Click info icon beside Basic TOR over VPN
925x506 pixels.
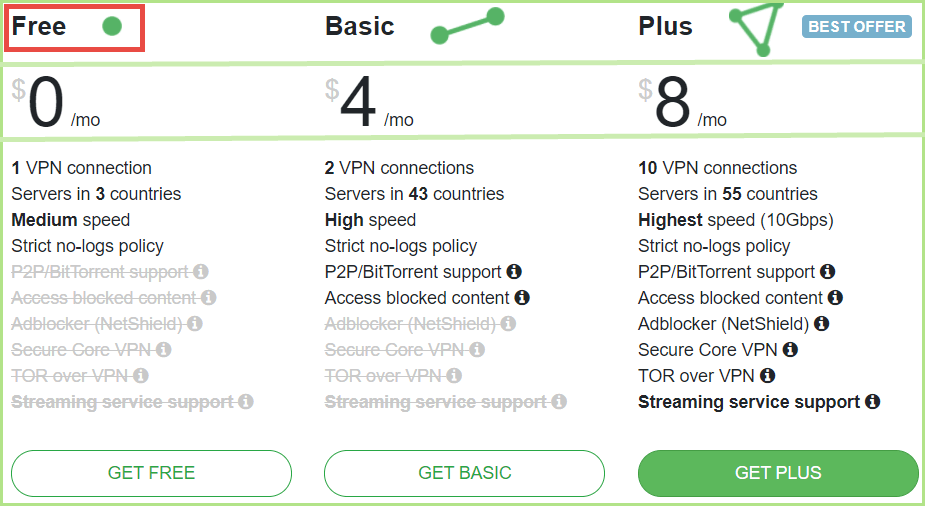(x=454, y=376)
